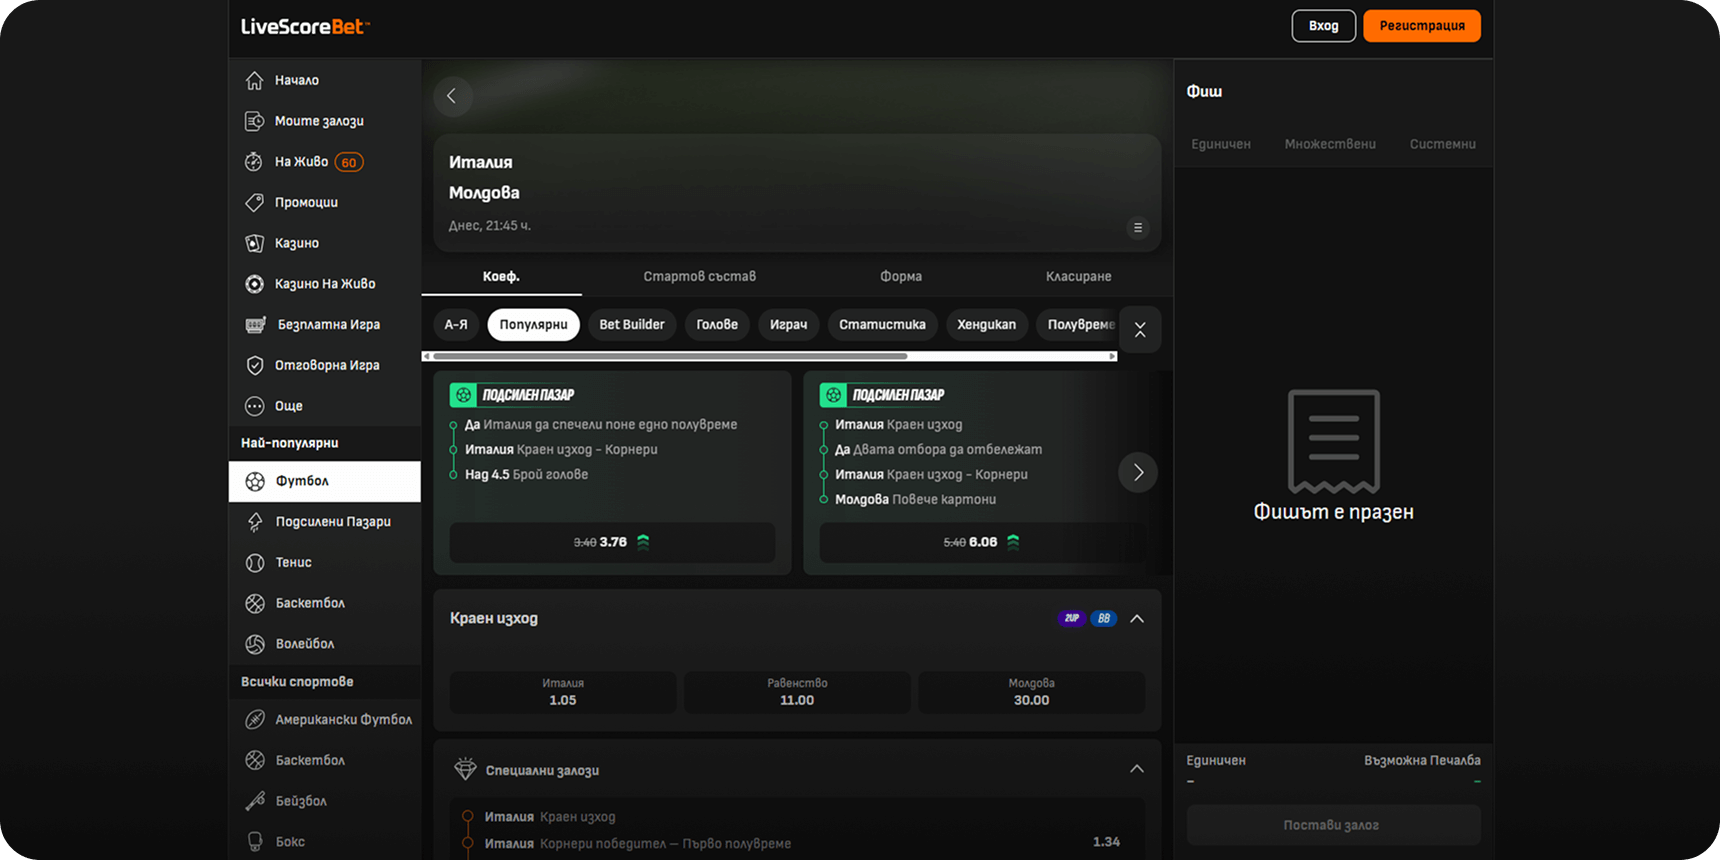The height and width of the screenshot is (860, 1720).
Task: Select the Равенство 11.00 odds
Action: [797, 692]
